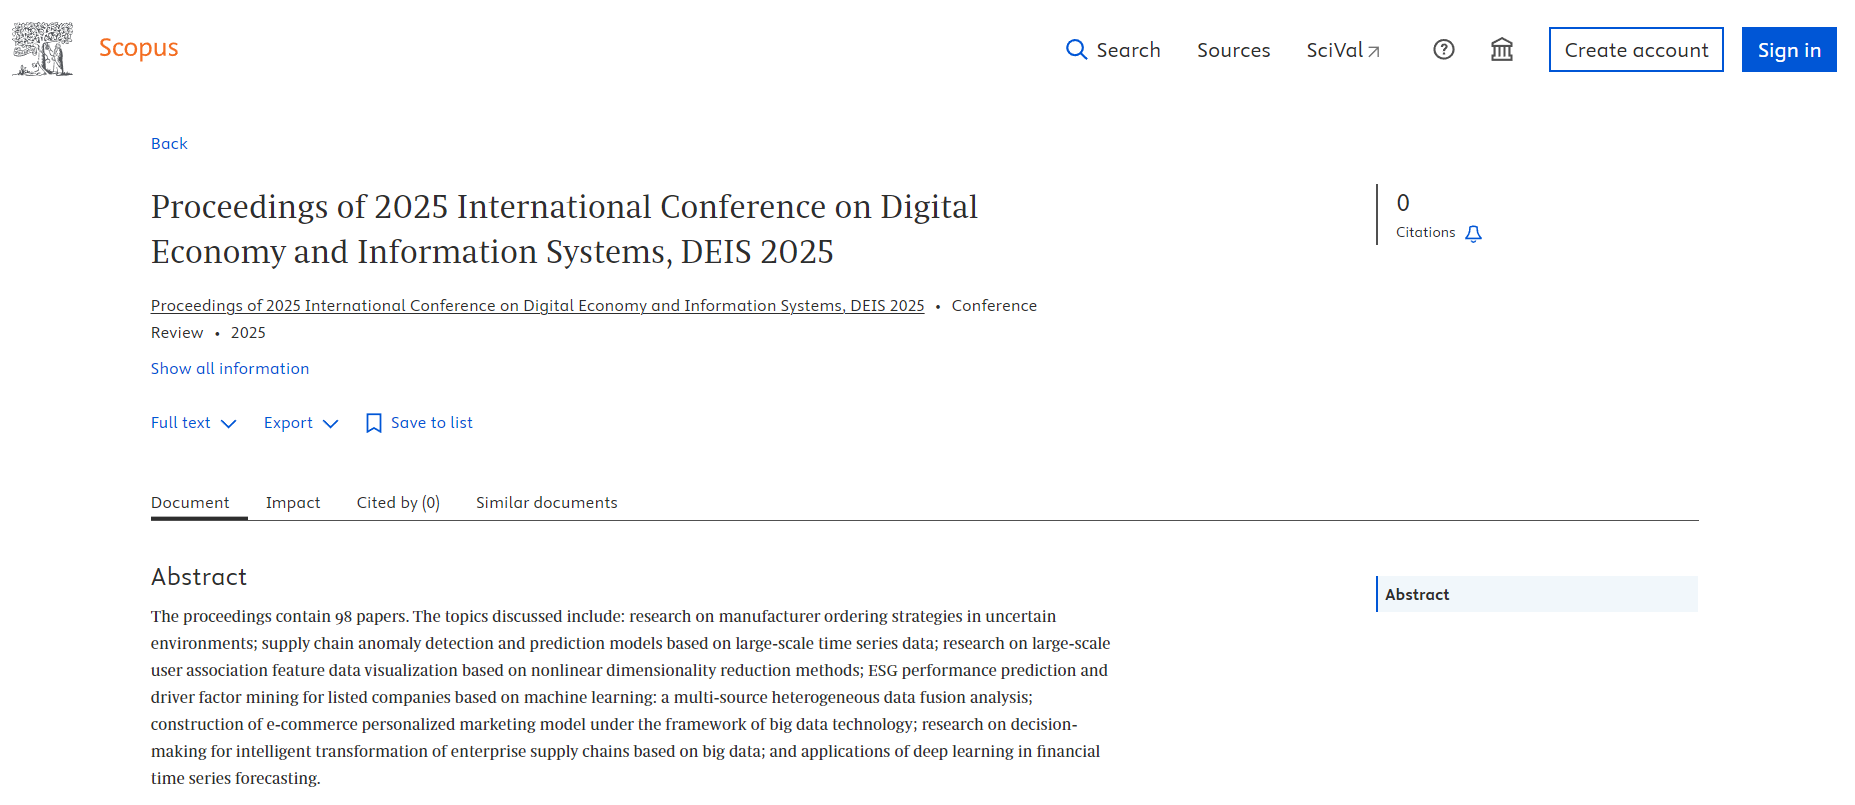The width and height of the screenshot is (1855, 805).
Task: Click the Elsevier tree logo
Action: pyautogui.click(x=42, y=49)
